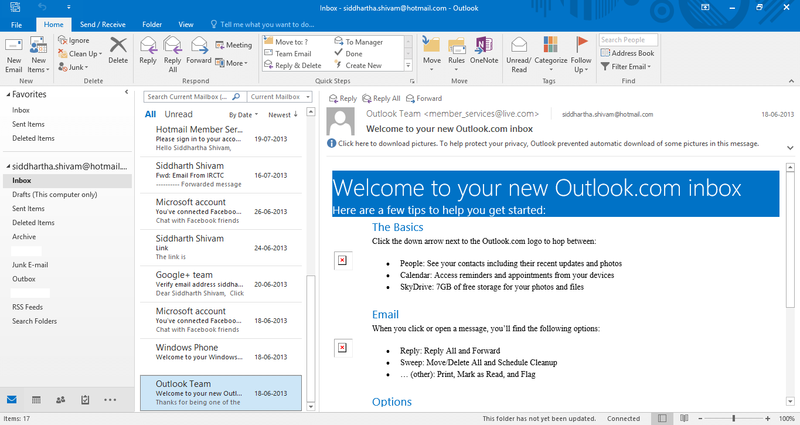This screenshot has height=425, width=800.
Task: Open the More respond options dropdown
Action: coord(231,63)
